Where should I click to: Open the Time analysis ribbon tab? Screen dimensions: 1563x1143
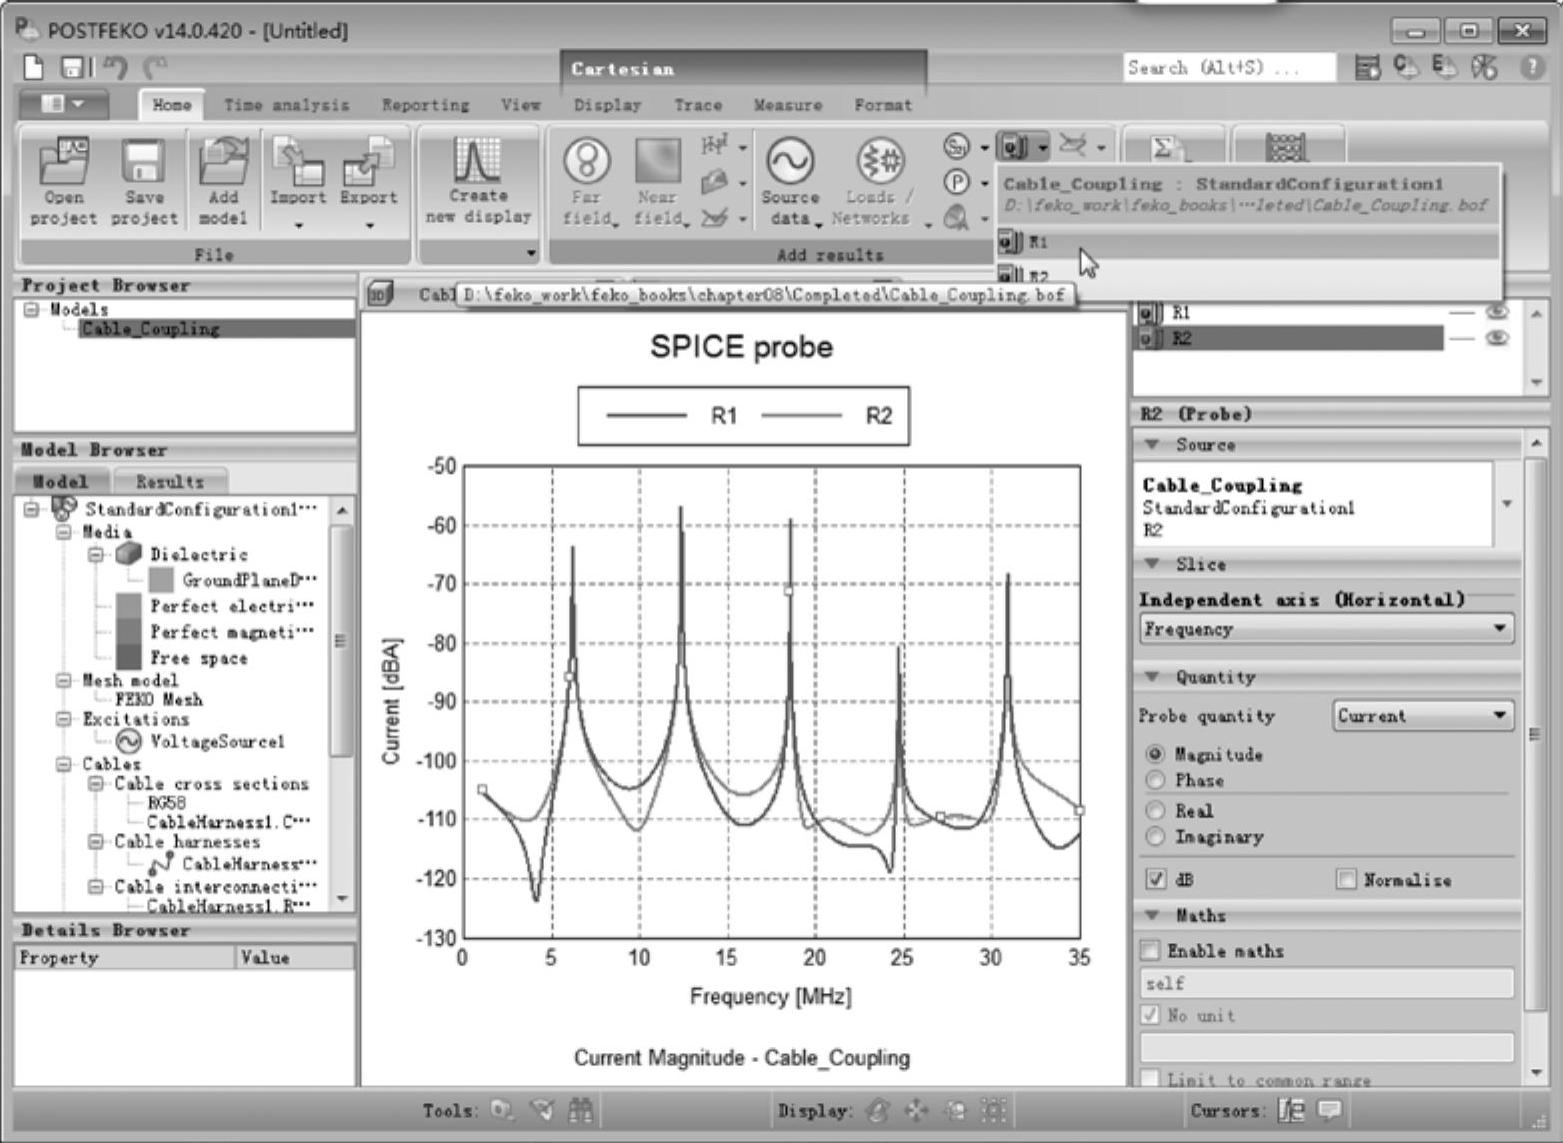click(287, 105)
